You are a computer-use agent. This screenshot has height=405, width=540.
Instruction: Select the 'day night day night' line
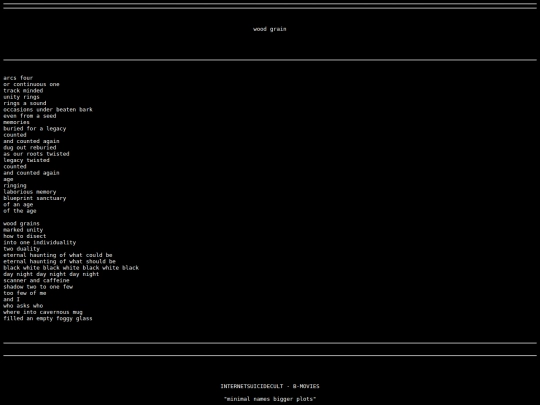click(x=51, y=274)
